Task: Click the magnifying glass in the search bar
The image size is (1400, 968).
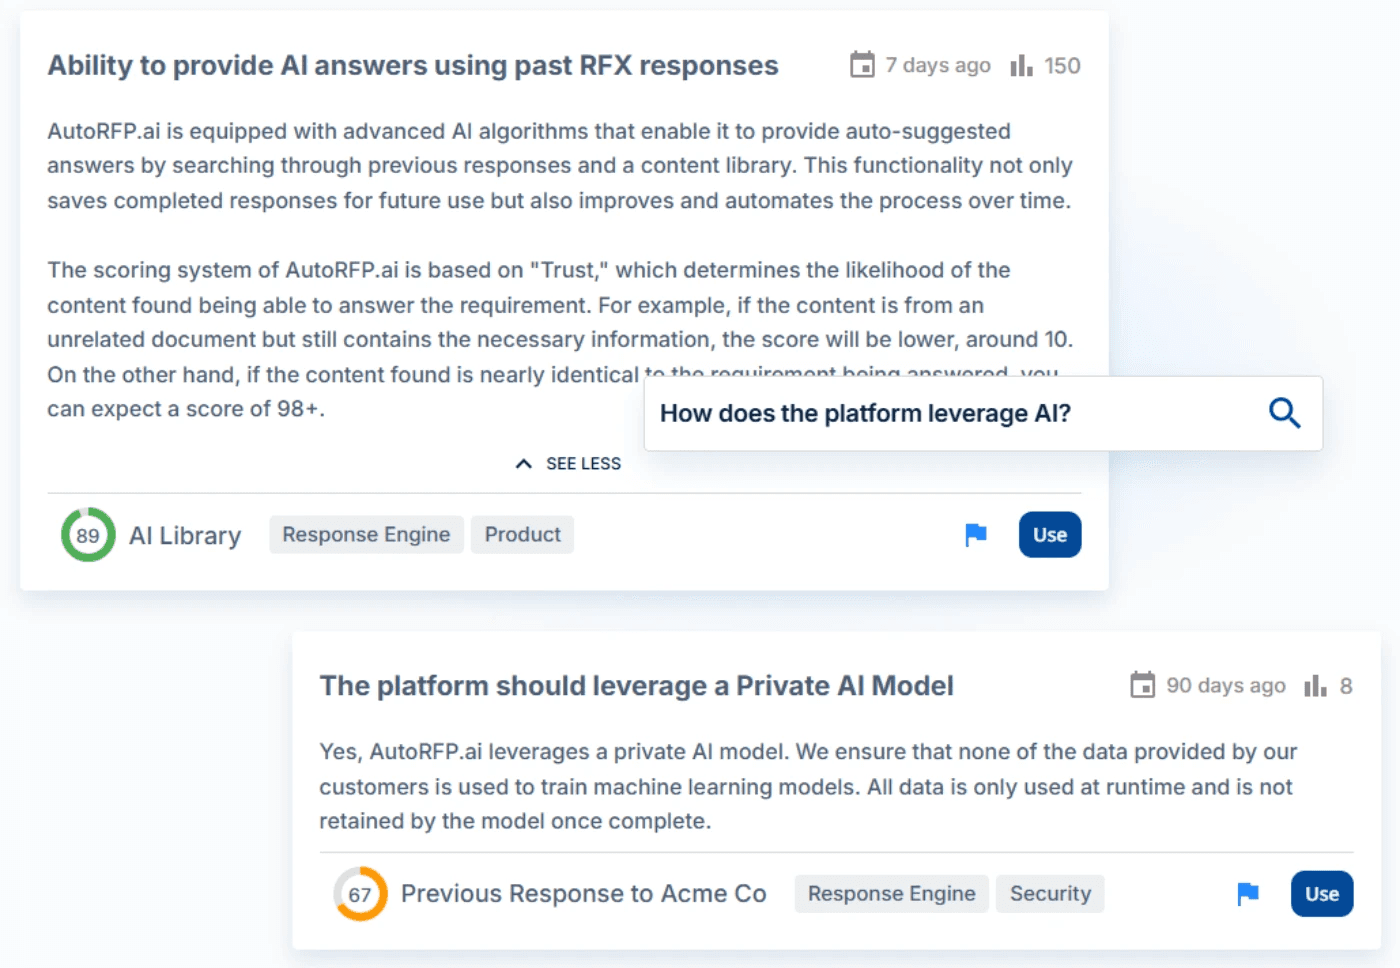Action: 1283,413
